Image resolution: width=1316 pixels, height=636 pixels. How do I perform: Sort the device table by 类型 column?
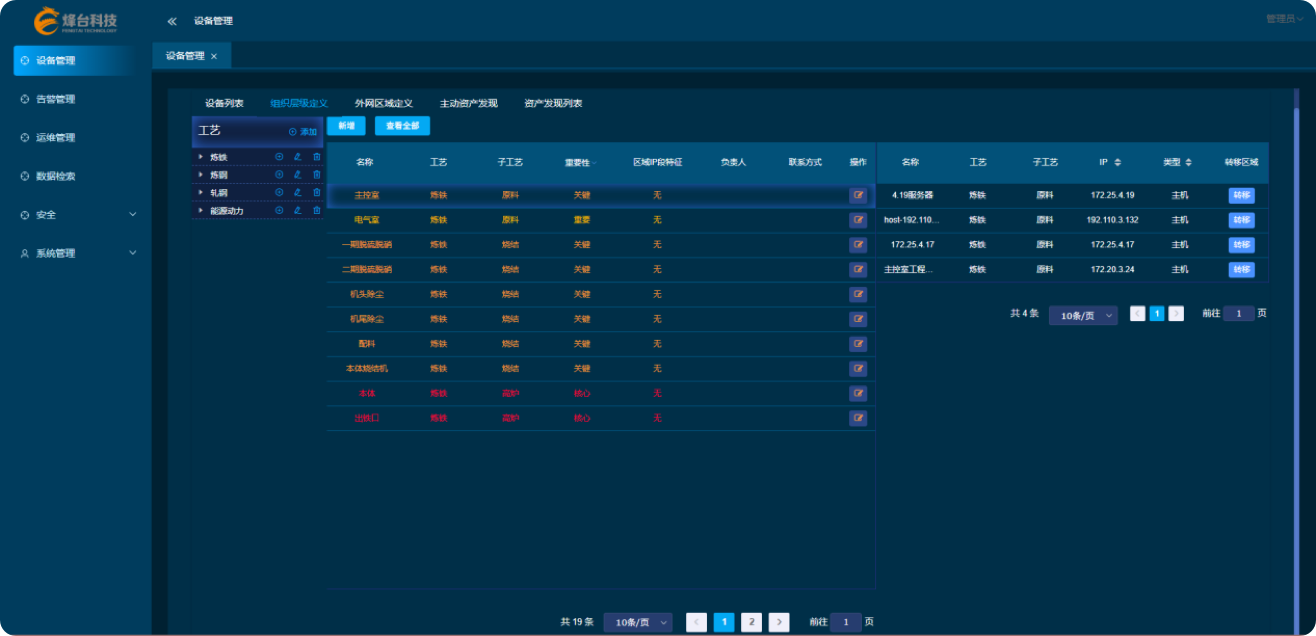(x=1188, y=163)
